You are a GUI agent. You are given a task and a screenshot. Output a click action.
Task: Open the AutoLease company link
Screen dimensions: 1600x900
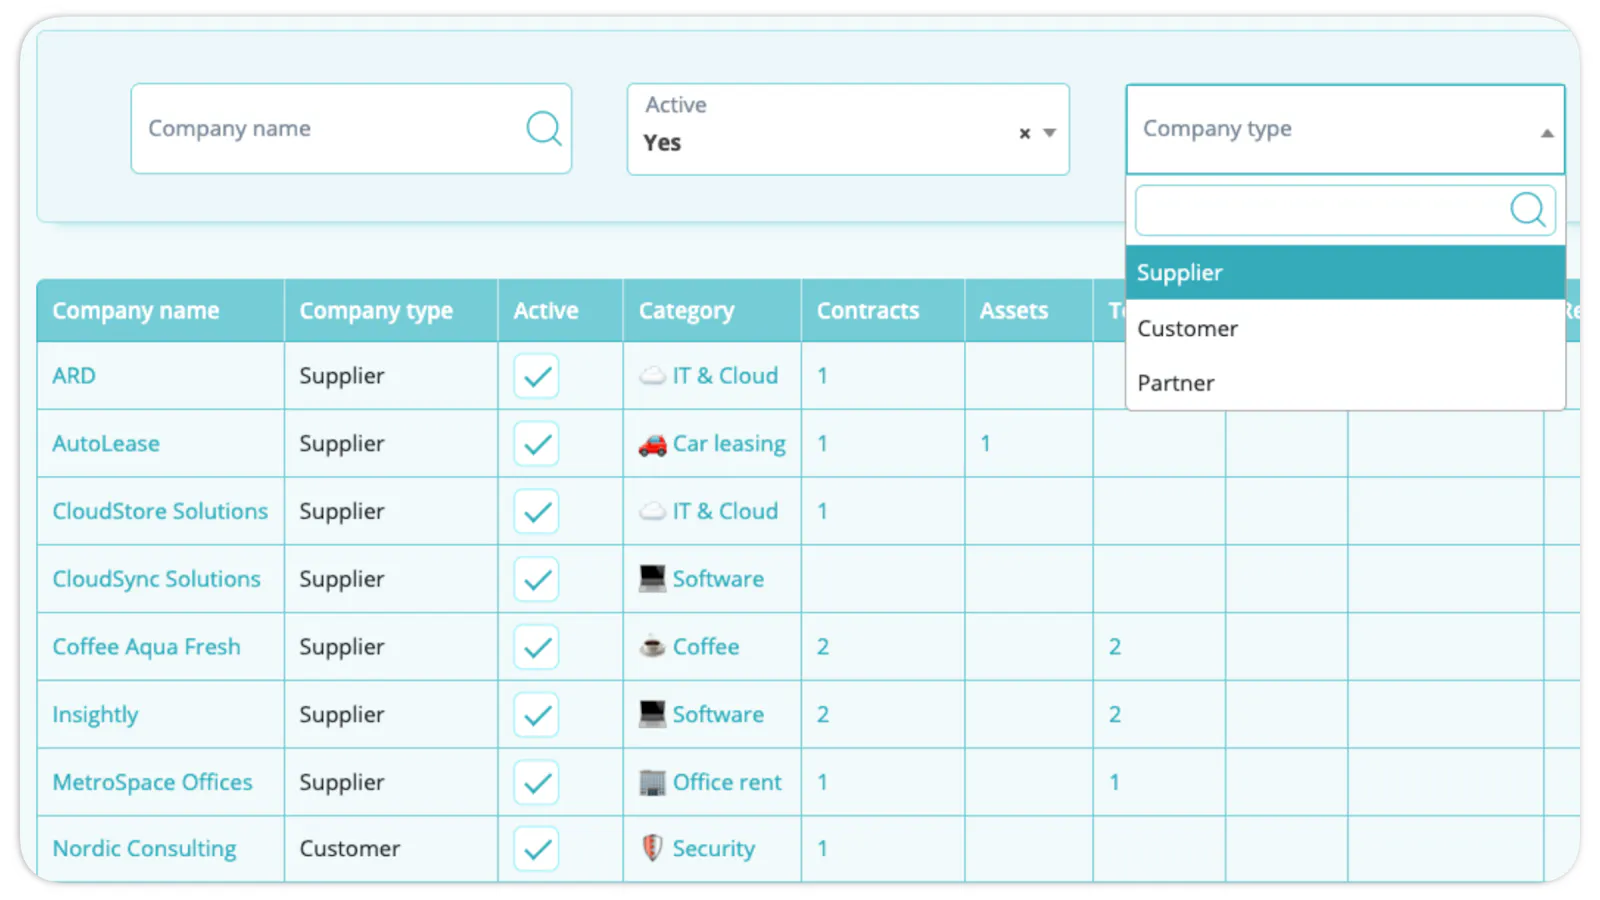[106, 444]
